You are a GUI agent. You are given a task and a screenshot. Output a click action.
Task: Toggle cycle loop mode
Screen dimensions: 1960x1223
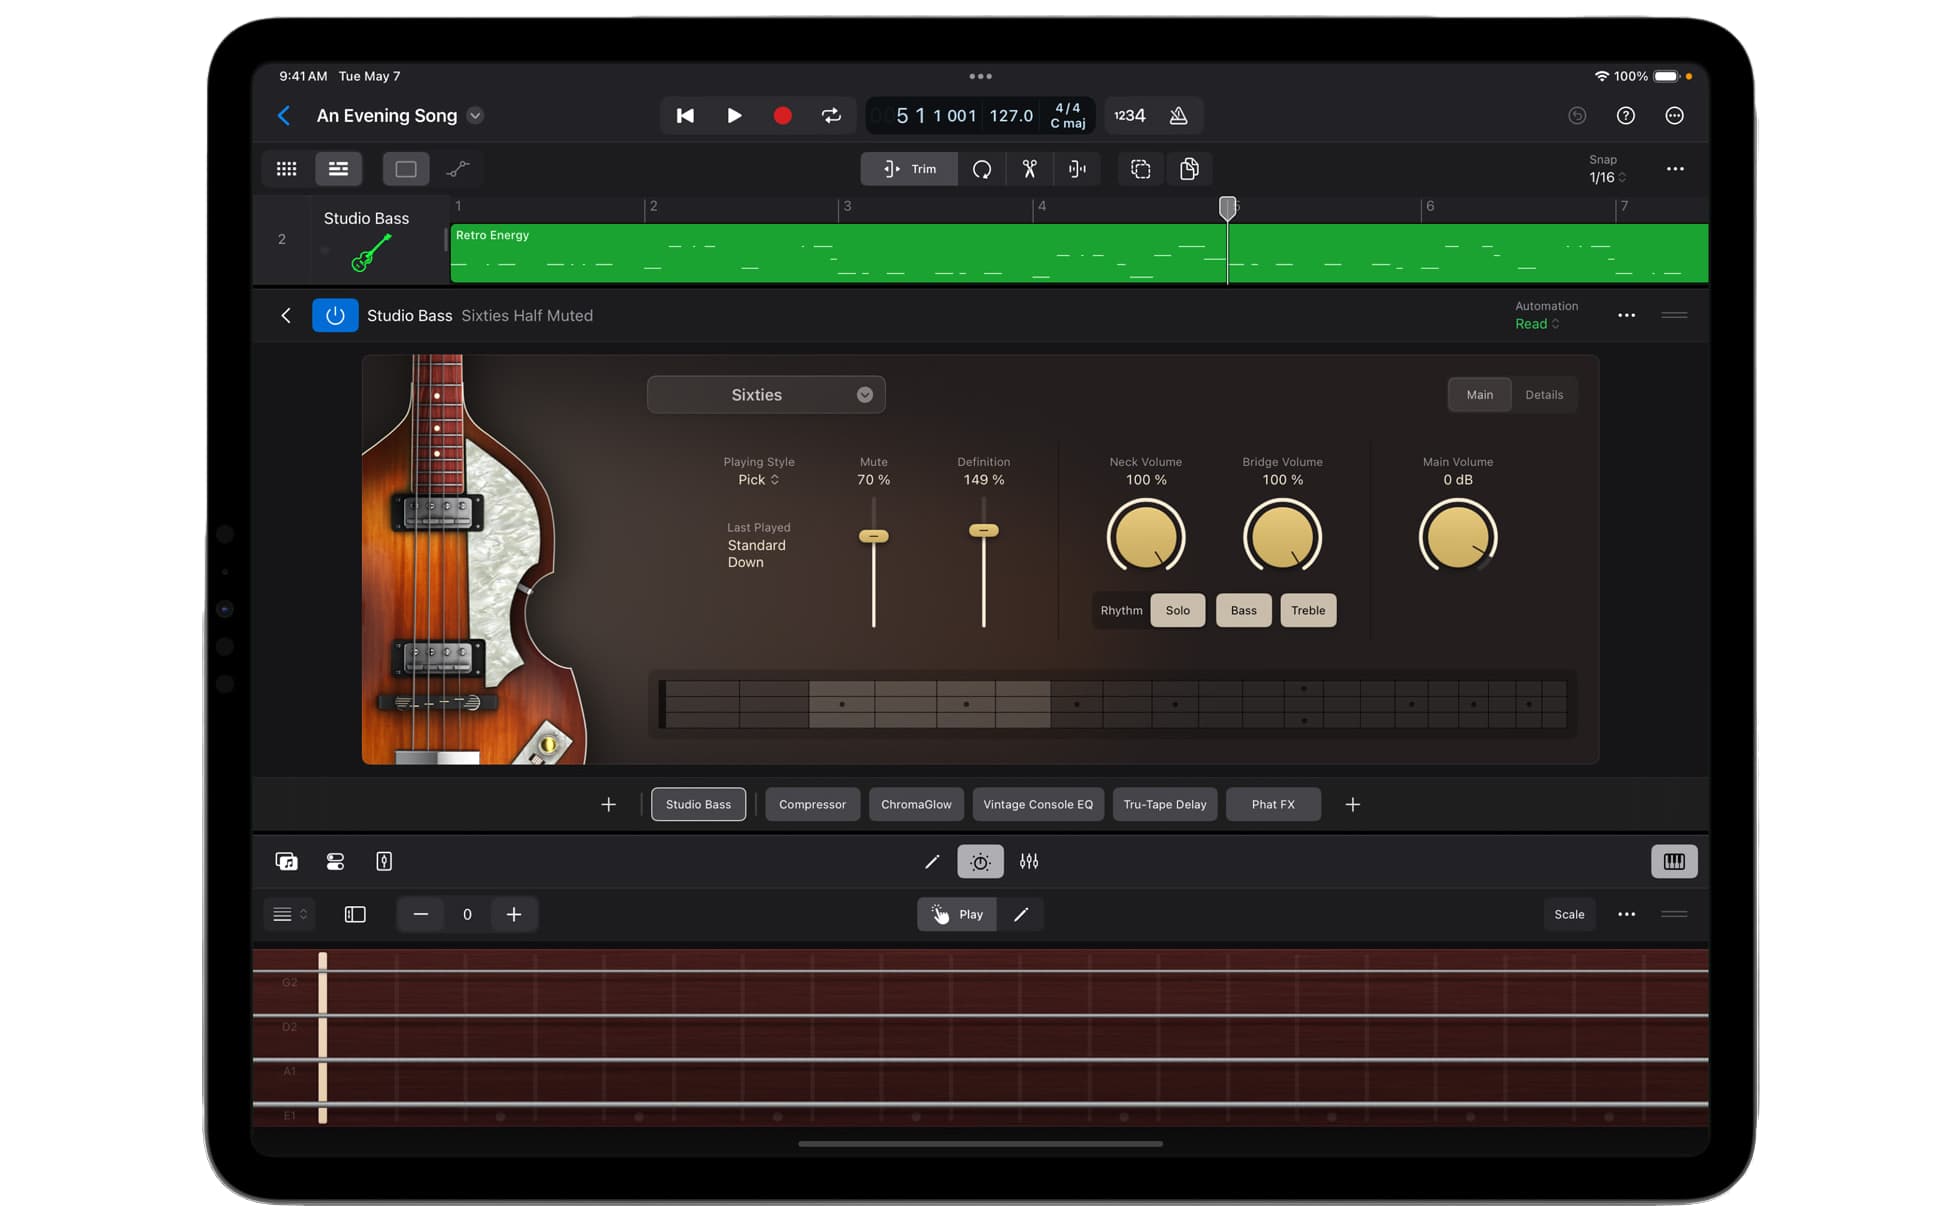tap(831, 116)
